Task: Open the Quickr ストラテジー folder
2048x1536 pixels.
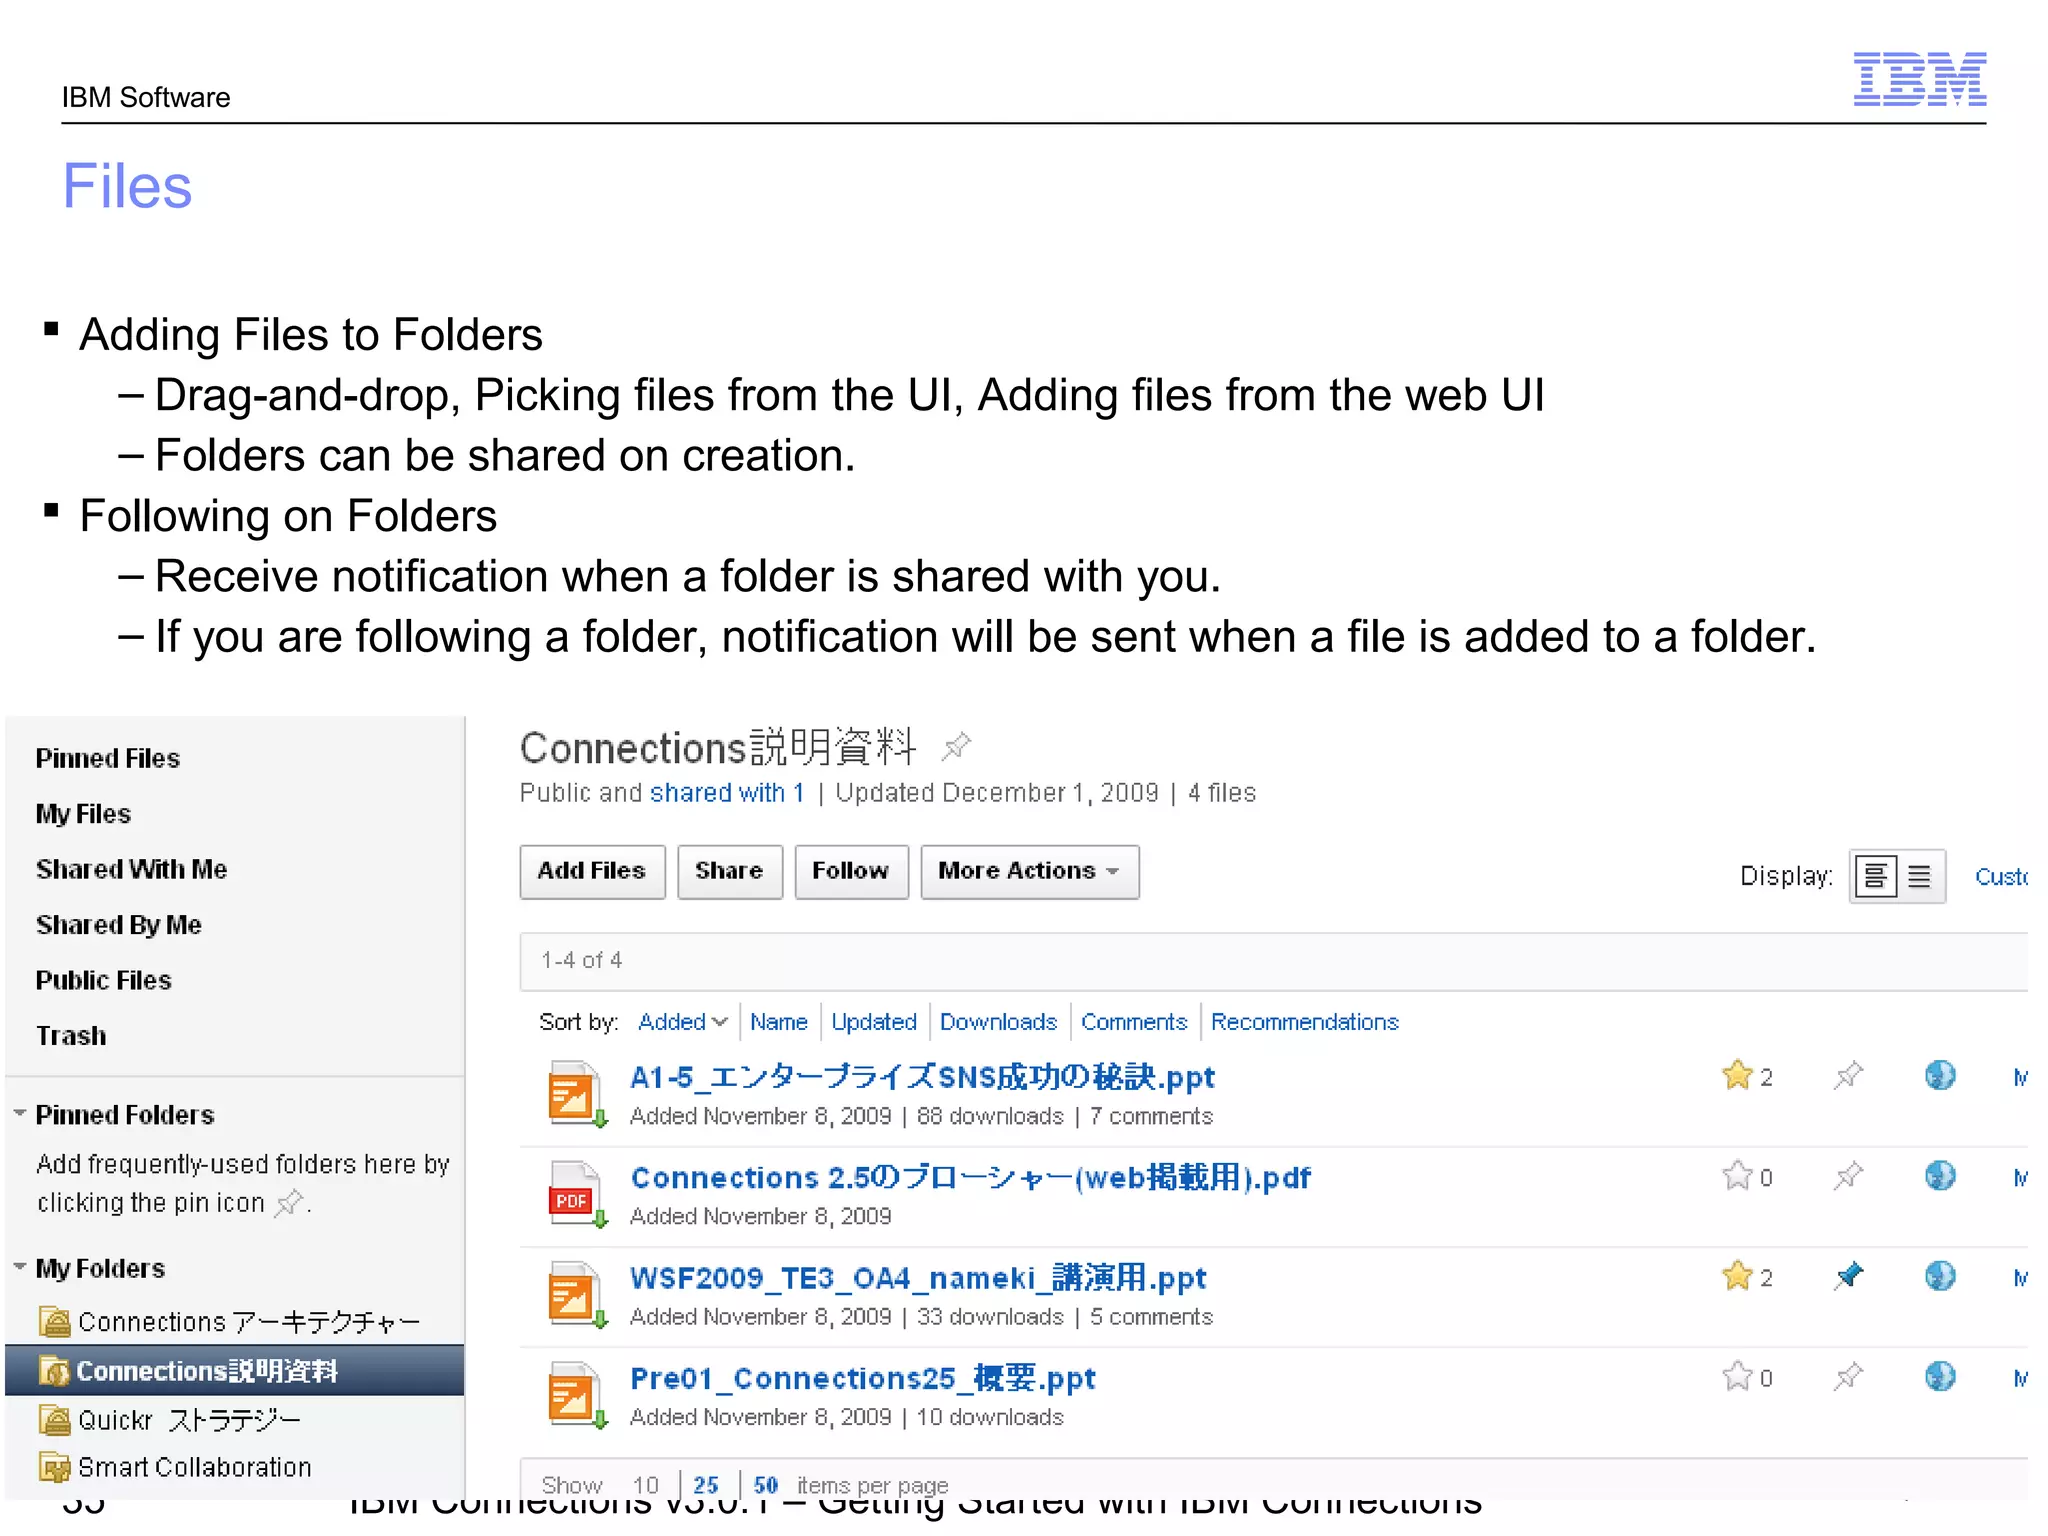Action: [189, 1420]
